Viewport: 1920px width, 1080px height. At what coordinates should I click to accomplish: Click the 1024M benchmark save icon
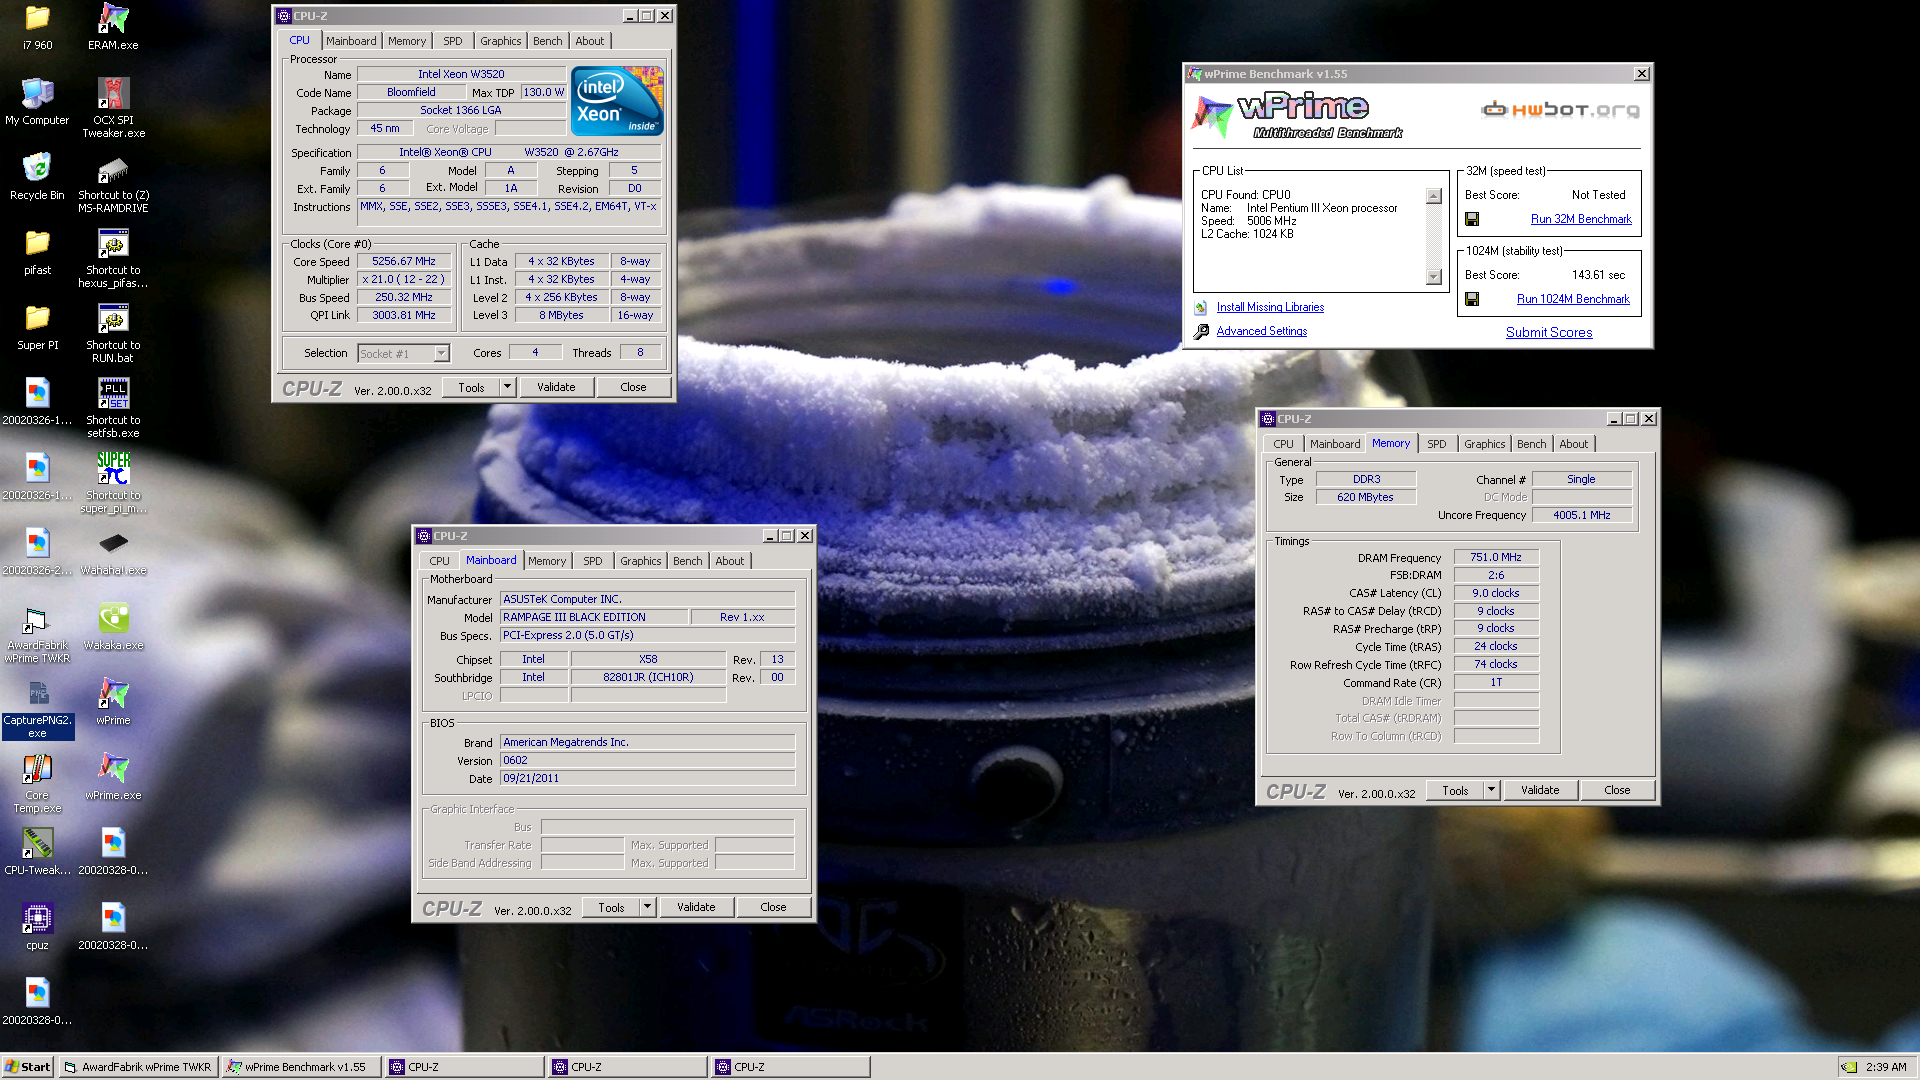click(x=1472, y=299)
